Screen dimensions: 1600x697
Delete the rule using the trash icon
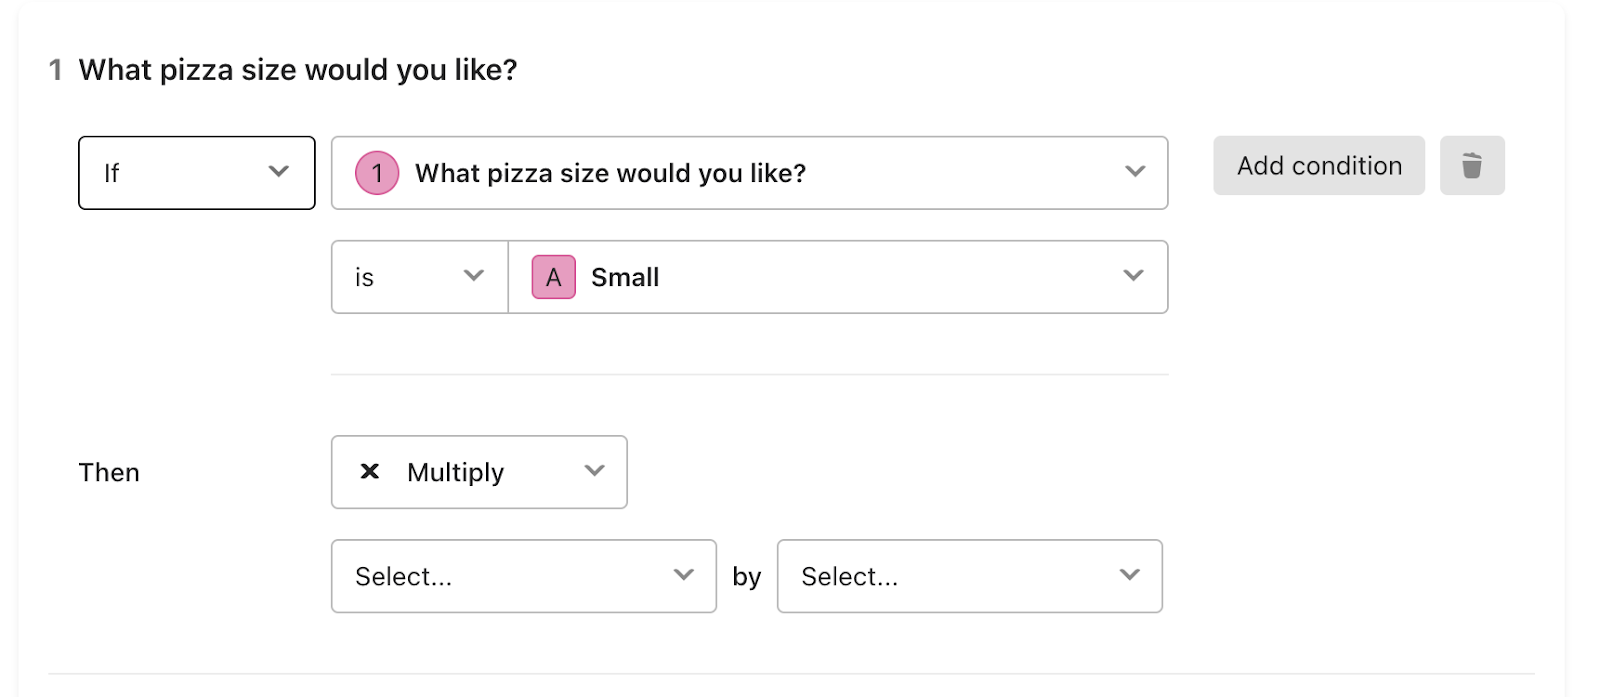[x=1472, y=165]
